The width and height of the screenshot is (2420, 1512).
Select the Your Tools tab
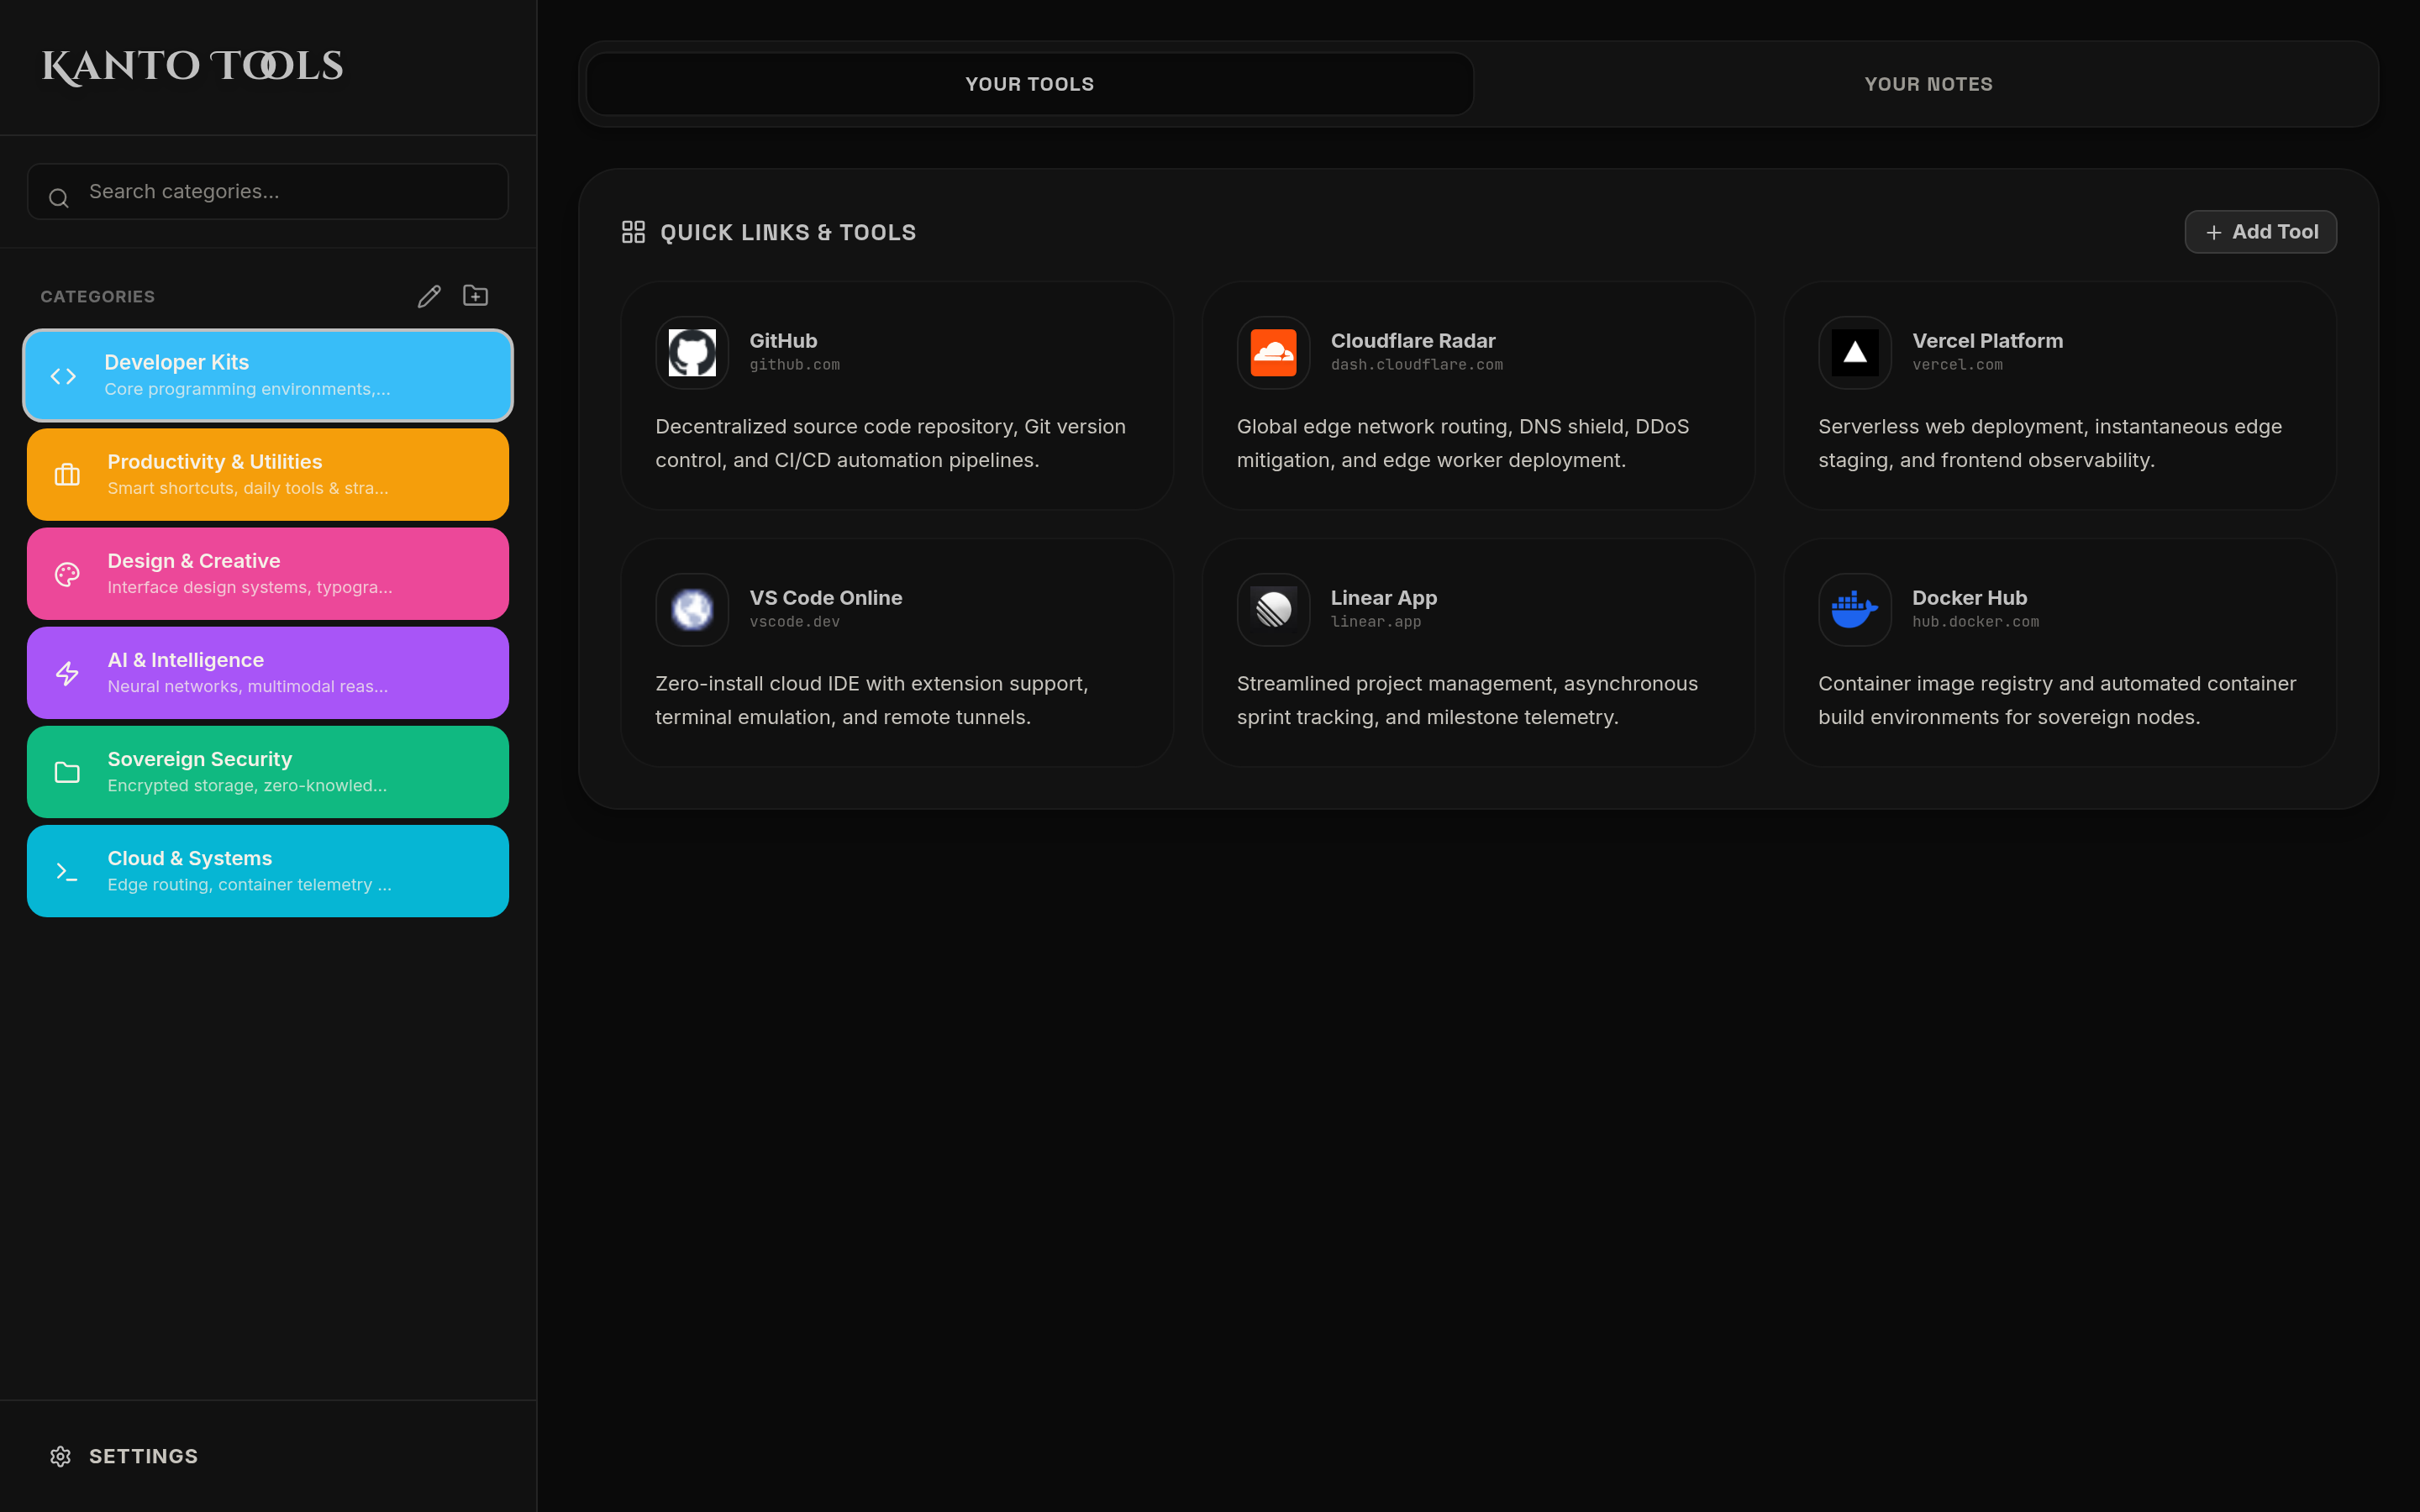1029,84
